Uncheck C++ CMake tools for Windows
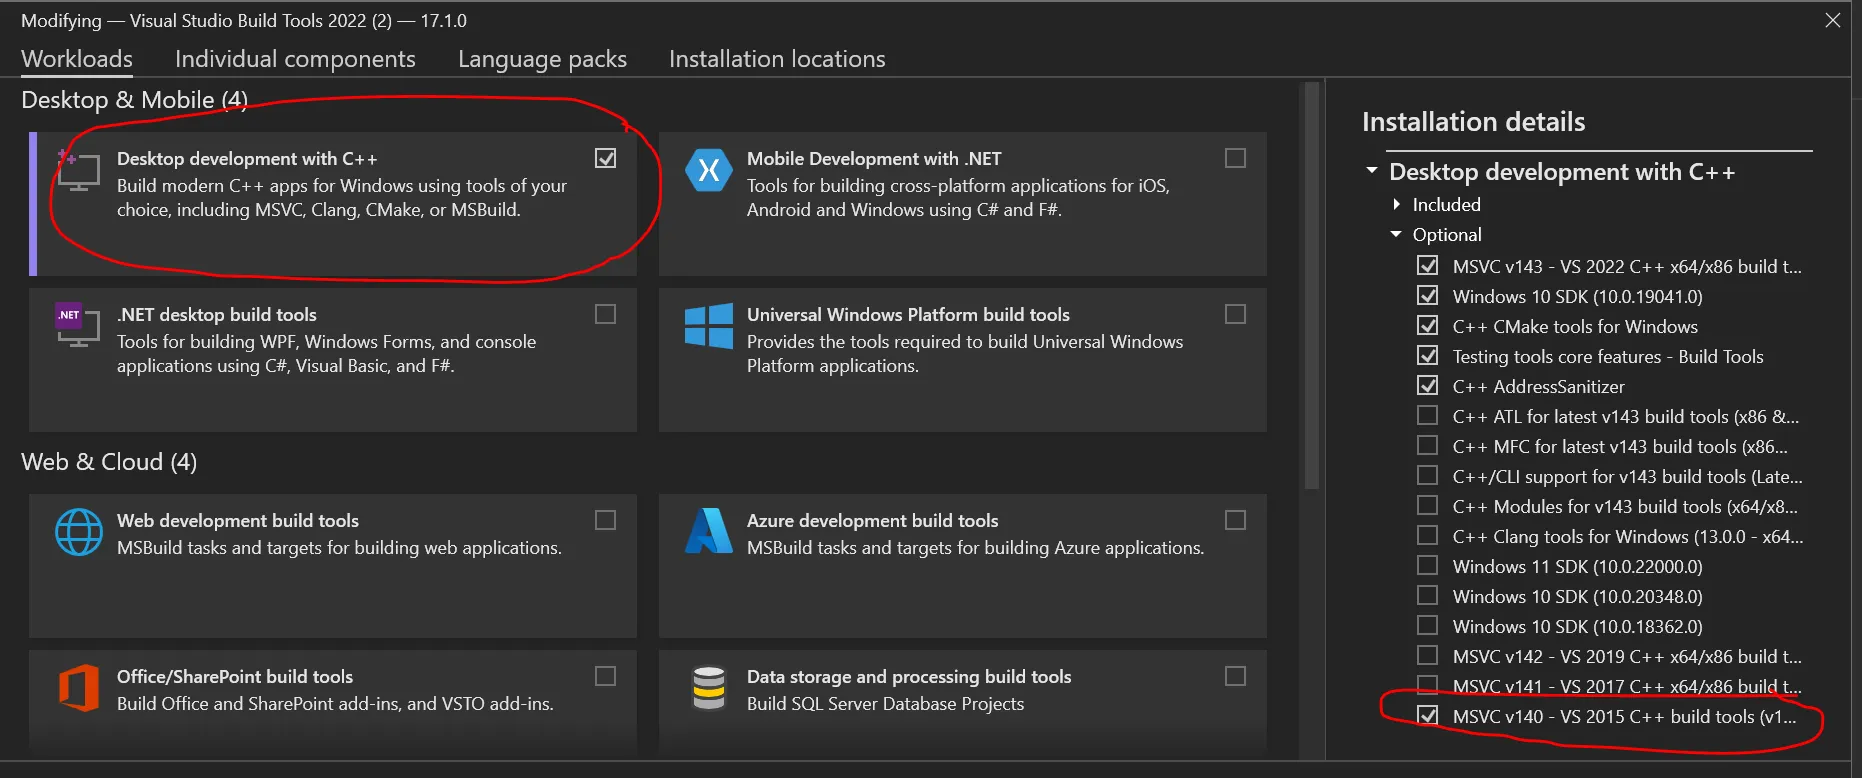1862x778 pixels. coord(1427,326)
